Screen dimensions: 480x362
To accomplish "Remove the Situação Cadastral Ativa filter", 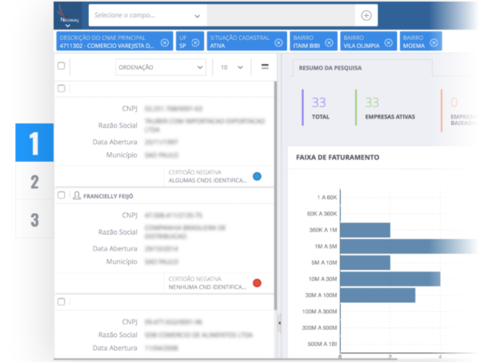I will click(x=279, y=43).
